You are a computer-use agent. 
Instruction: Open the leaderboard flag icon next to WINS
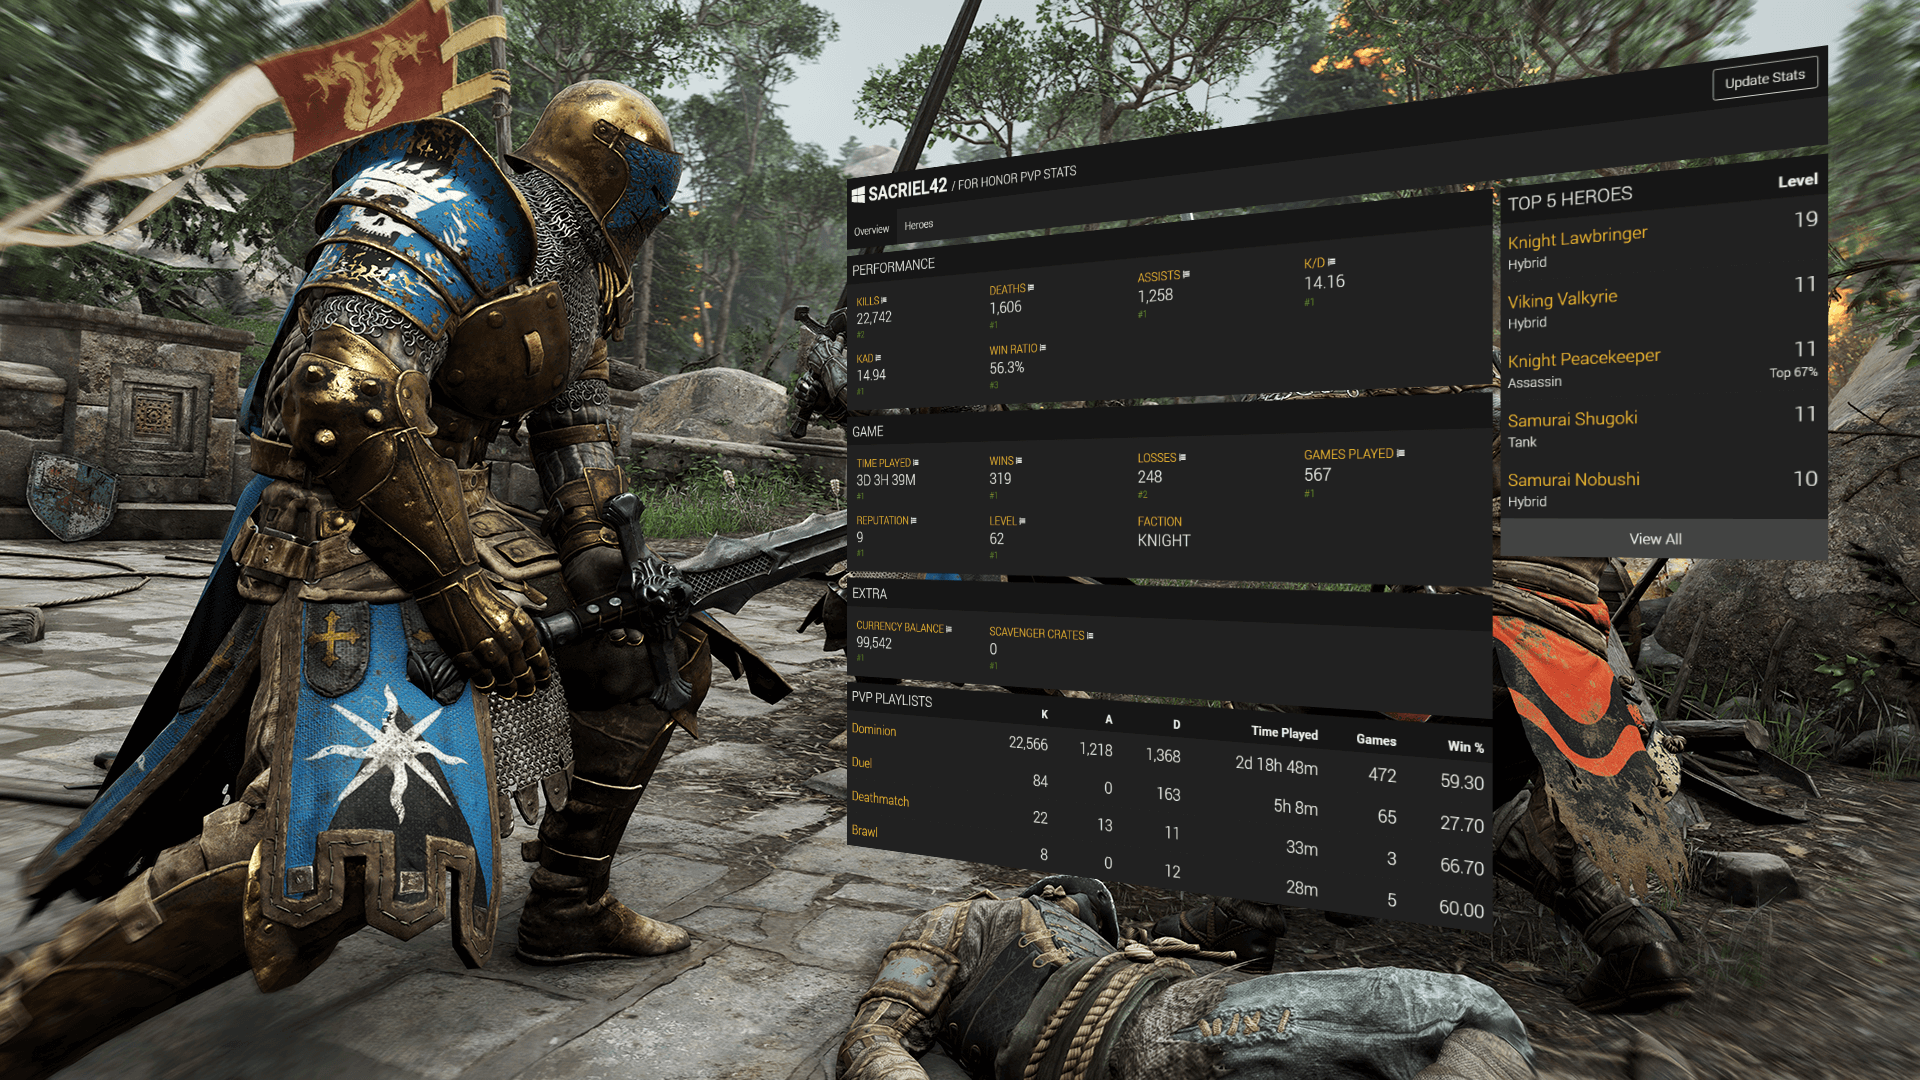1019,461
